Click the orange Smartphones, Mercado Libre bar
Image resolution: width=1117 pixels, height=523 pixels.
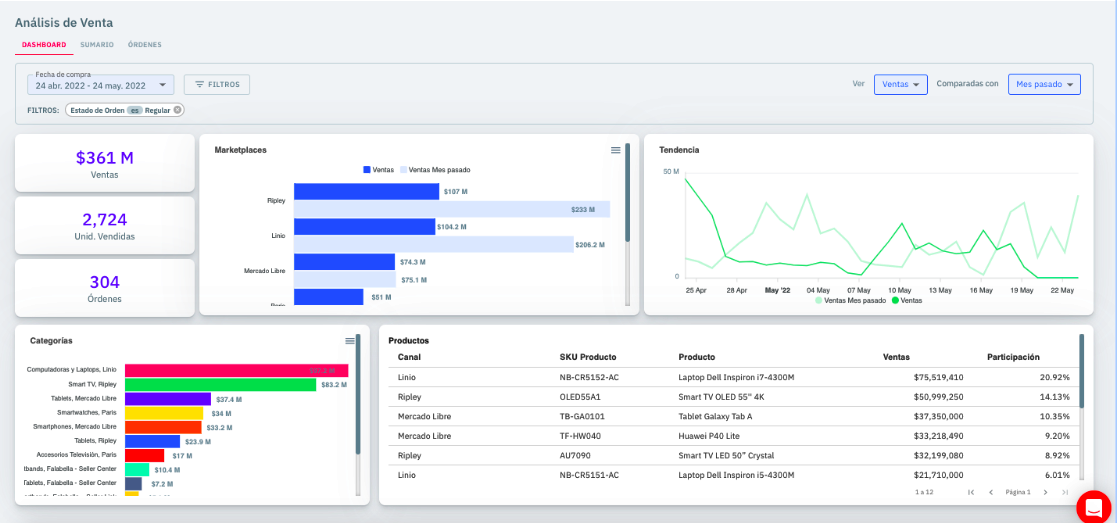click(163, 428)
